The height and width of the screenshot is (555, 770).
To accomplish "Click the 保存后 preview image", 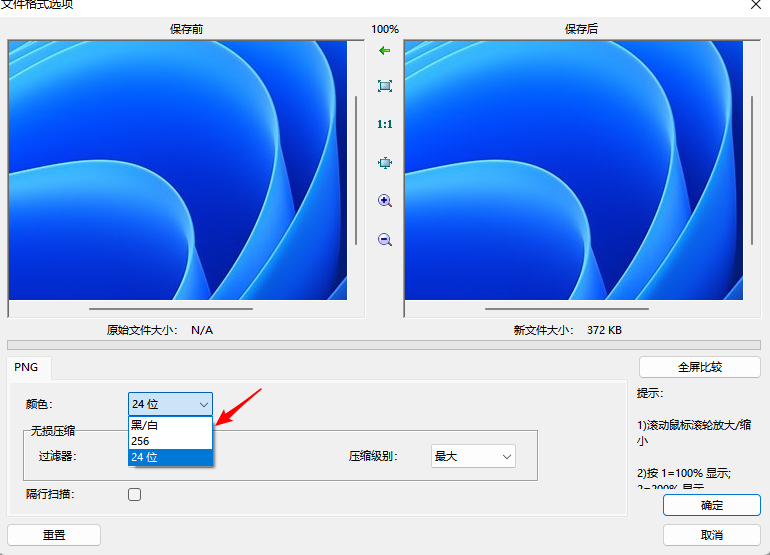I will [x=574, y=170].
